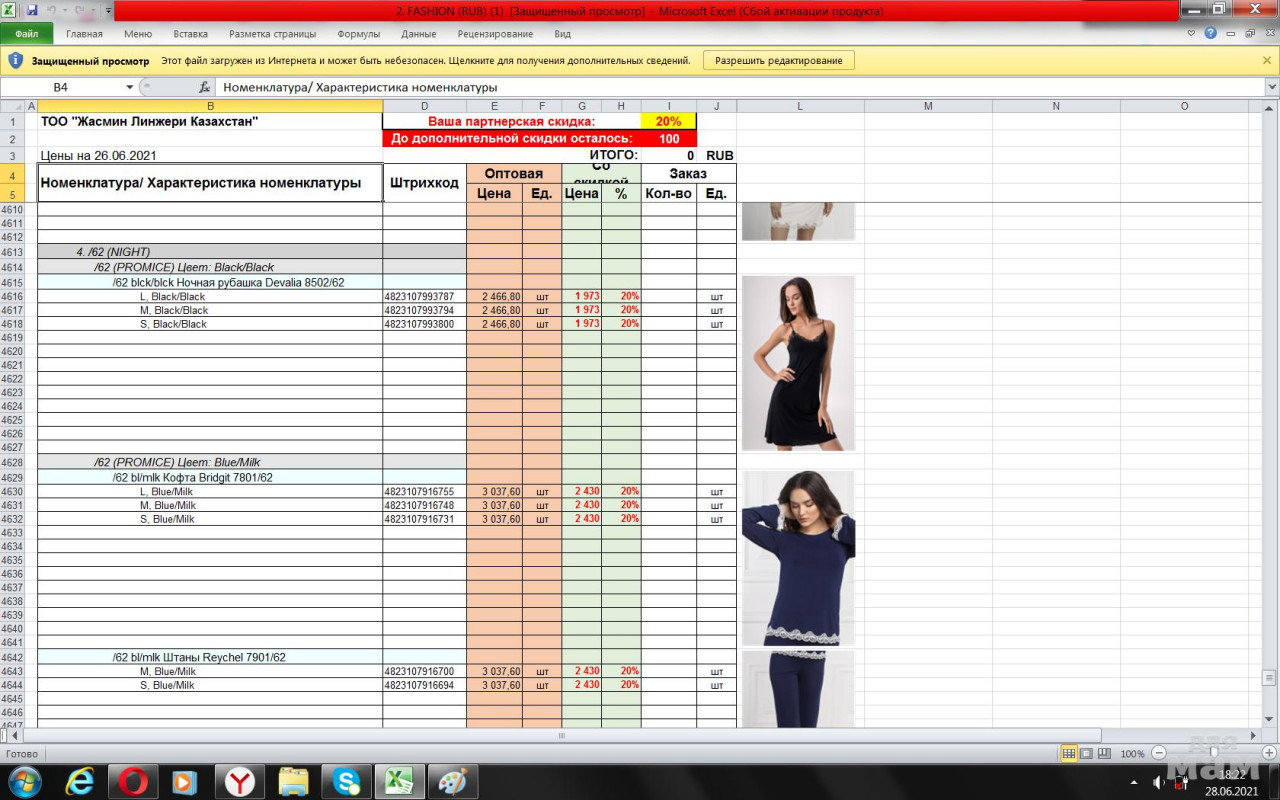Click the fx Insert Function icon
1280x800 pixels.
tap(204, 87)
